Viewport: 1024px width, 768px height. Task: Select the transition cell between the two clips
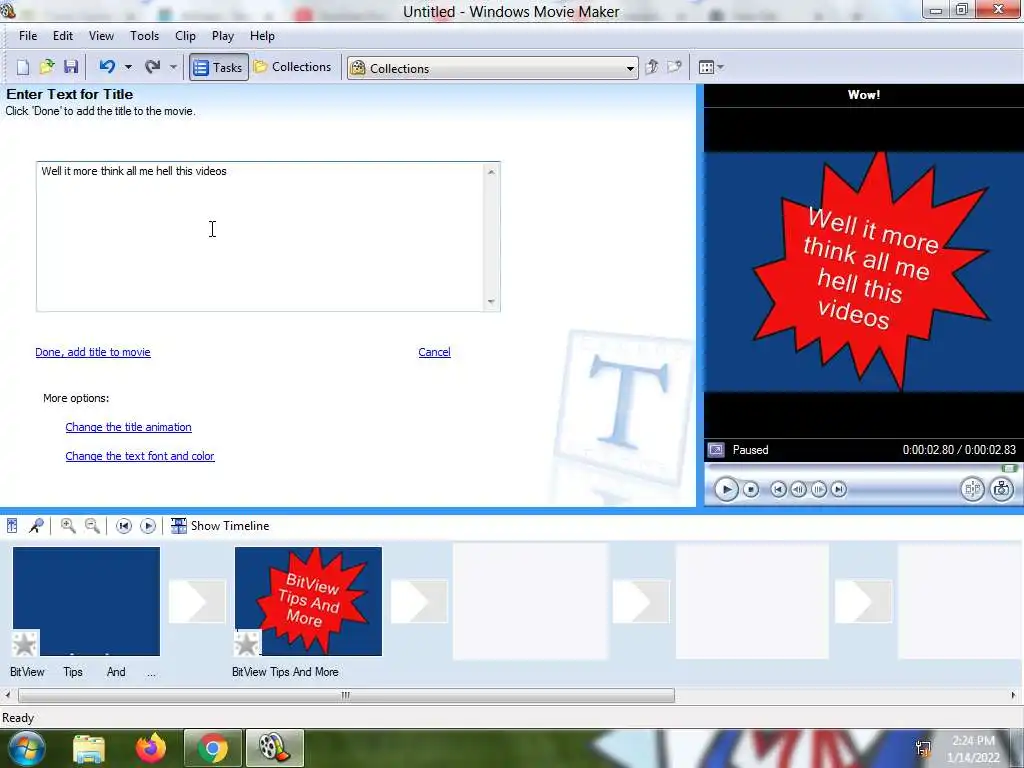(197, 601)
